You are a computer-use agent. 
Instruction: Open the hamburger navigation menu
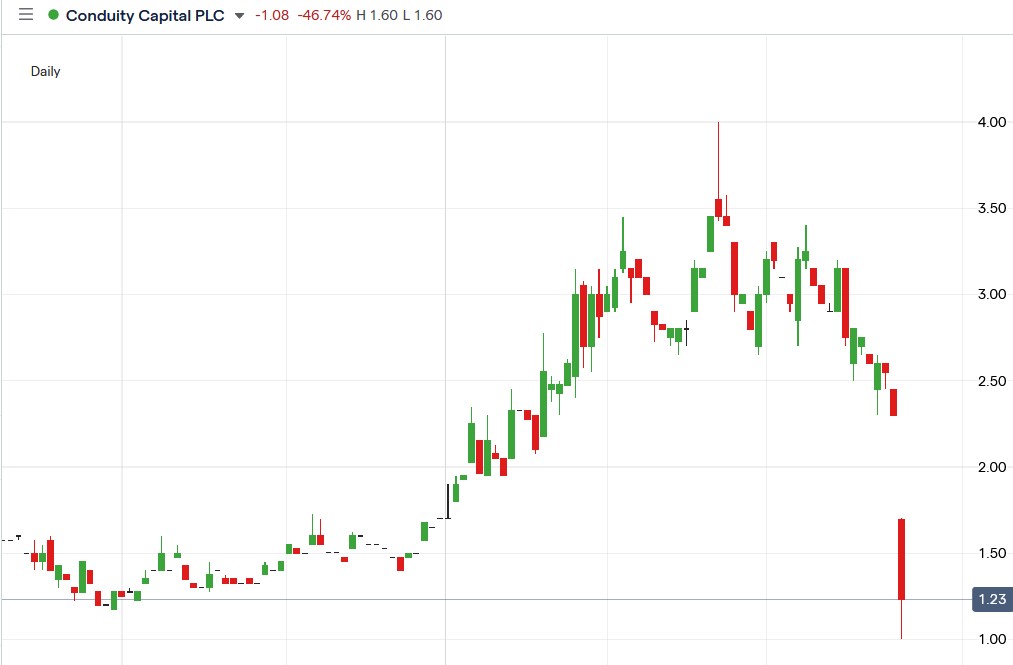[25, 15]
